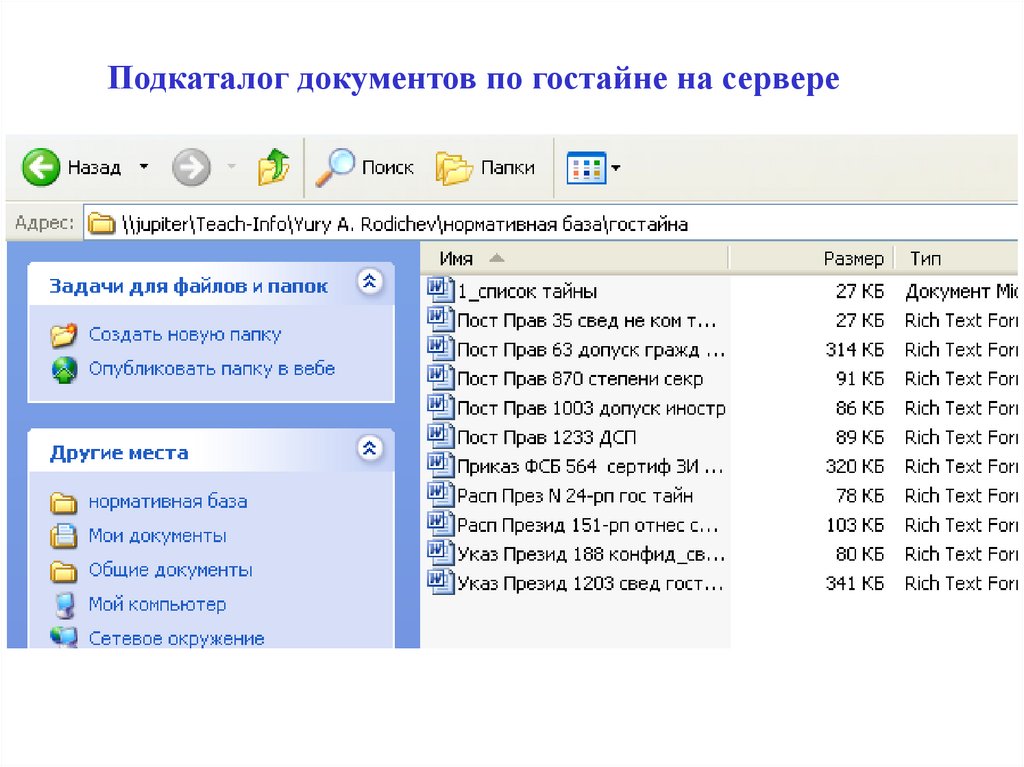Image resolution: width=1024 pixels, height=767 pixels.
Task: Select file Приказ ФСБ 564 сертиф ЗИ
Action: [x=590, y=466]
